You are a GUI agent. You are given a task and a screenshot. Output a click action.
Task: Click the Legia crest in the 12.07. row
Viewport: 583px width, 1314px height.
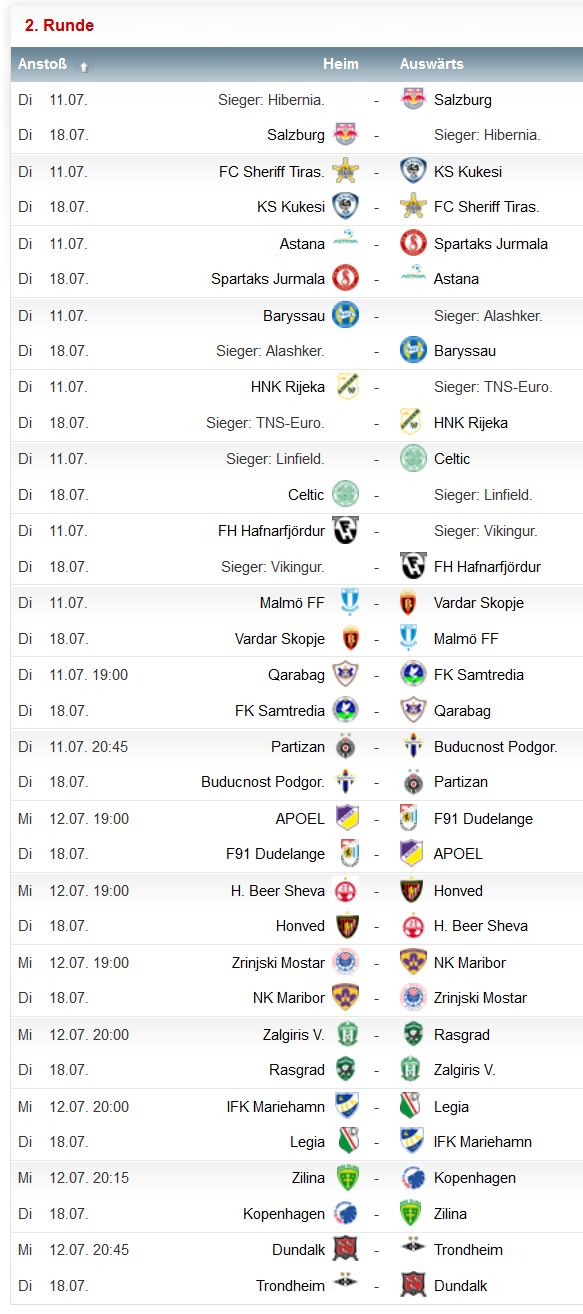point(411,1106)
